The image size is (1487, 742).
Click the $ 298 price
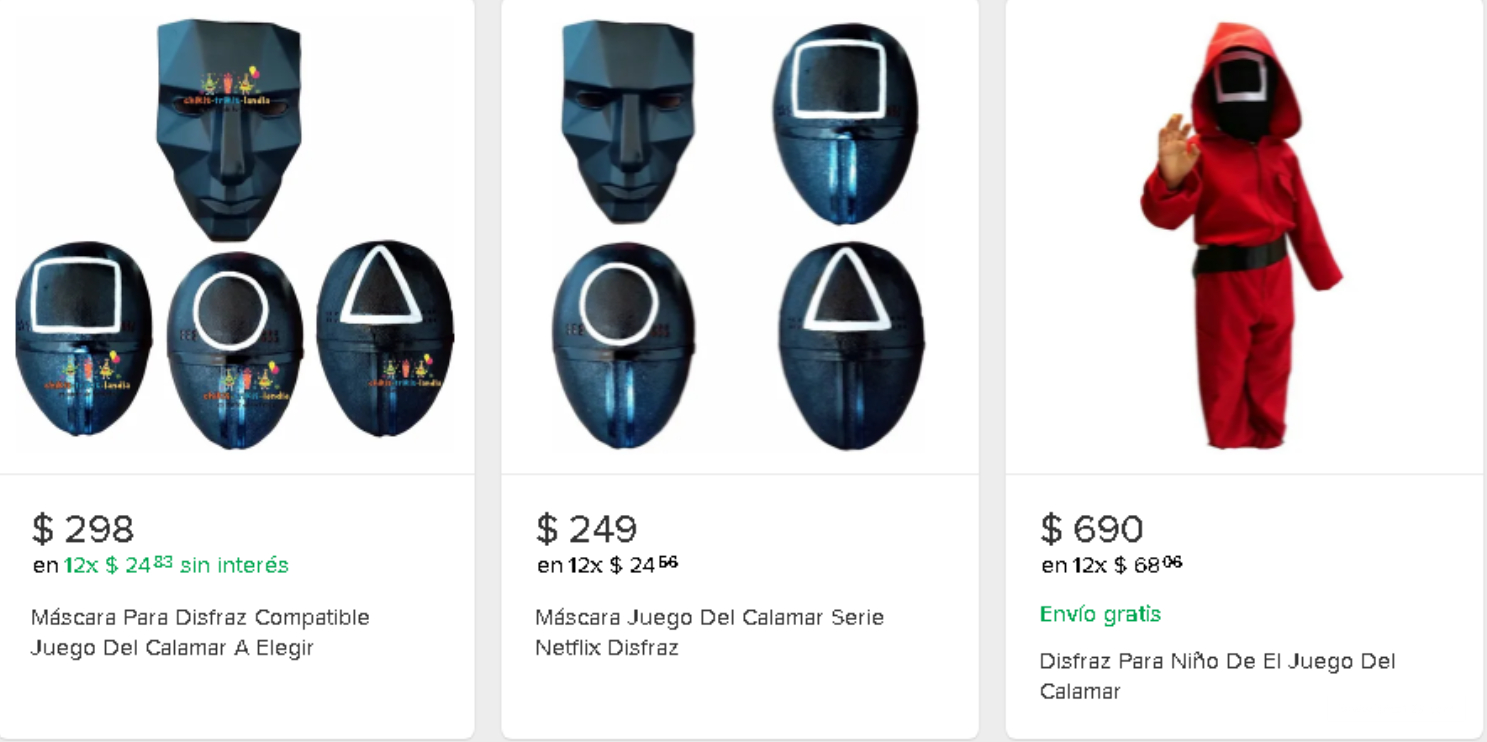coord(82,528)
